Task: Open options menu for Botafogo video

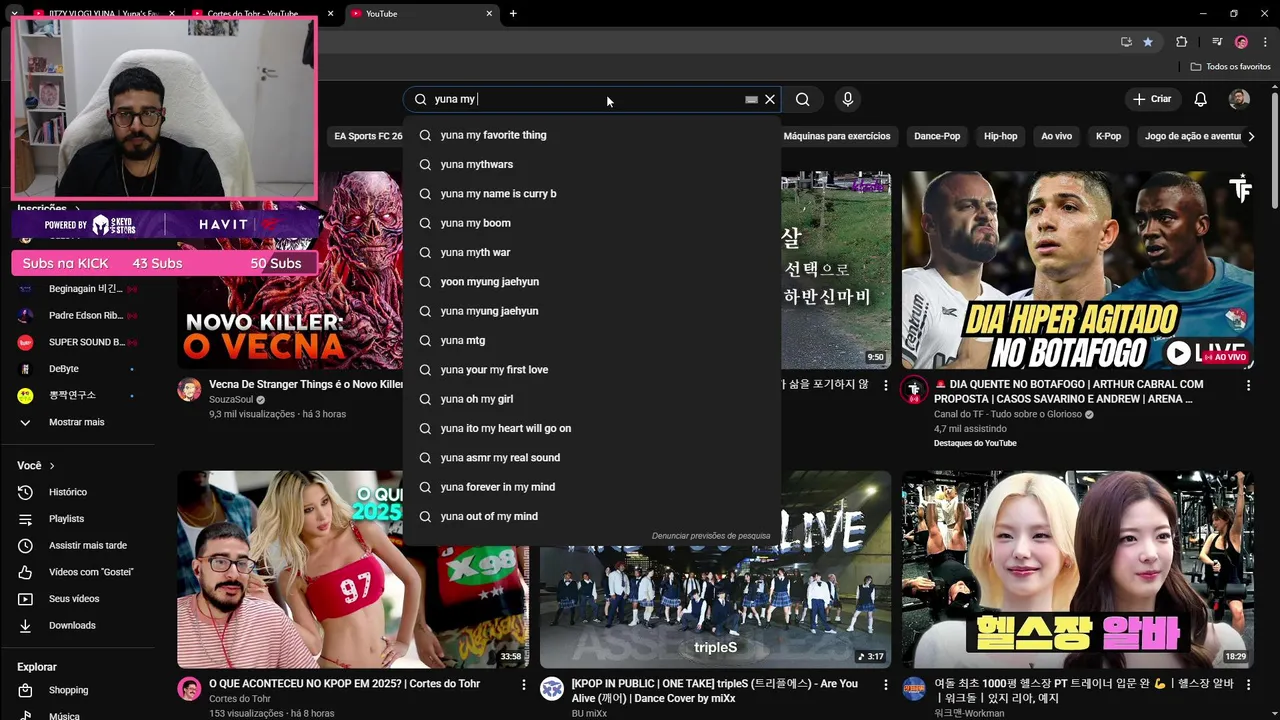Action: 1248,385
